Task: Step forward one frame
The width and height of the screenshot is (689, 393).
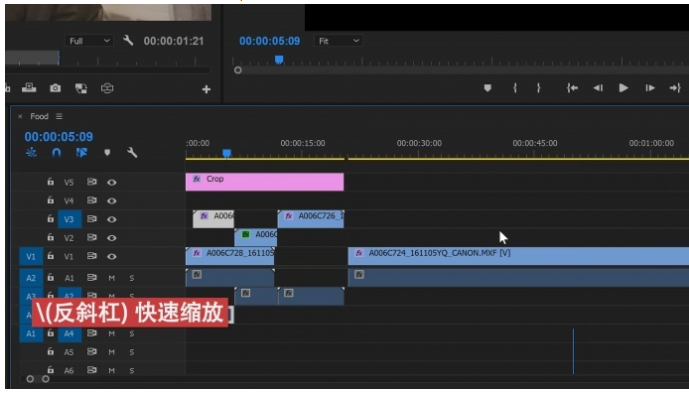Action: coord(650,88)
